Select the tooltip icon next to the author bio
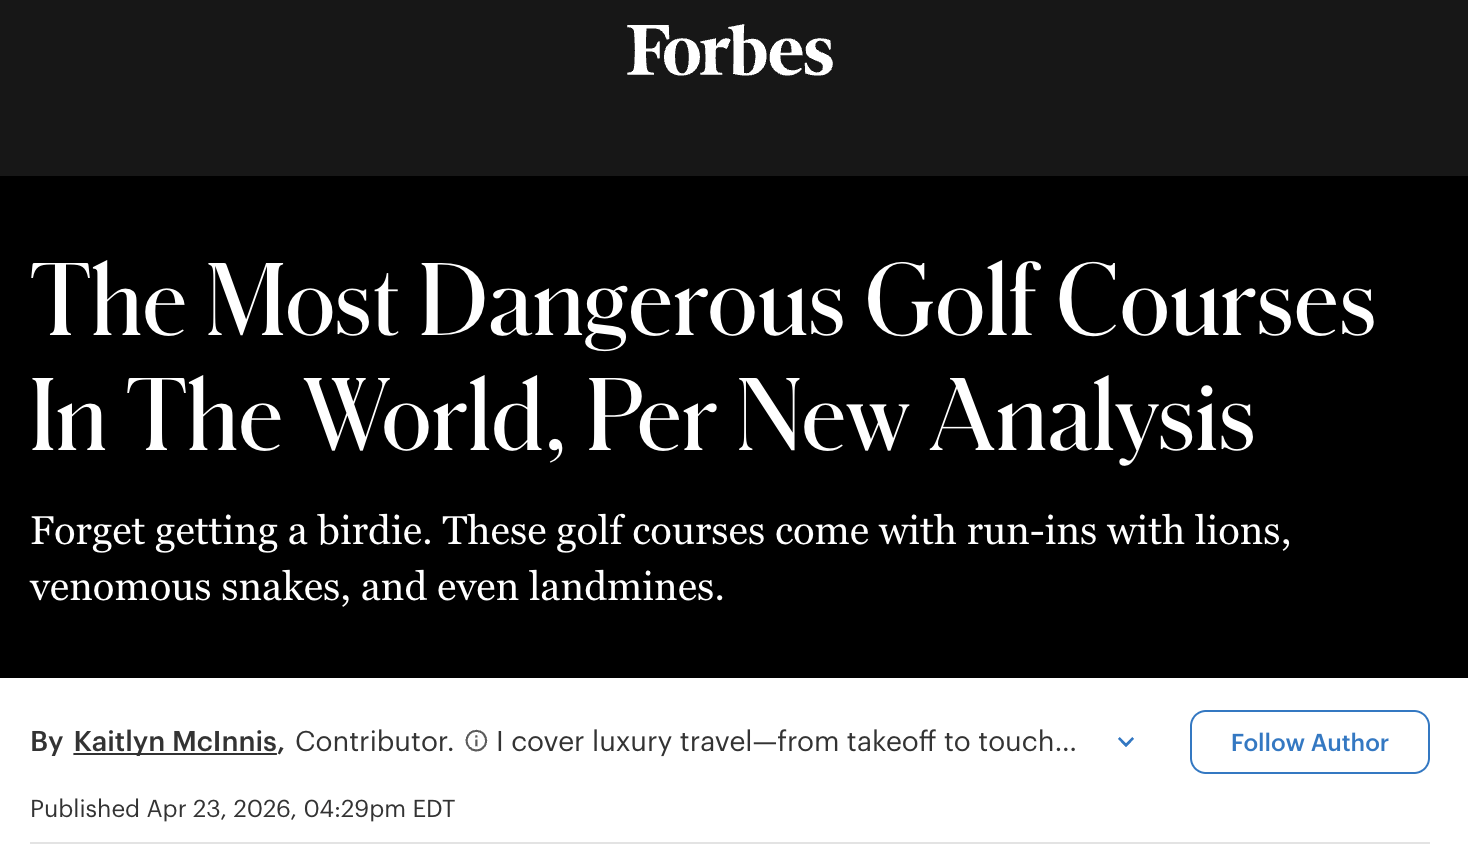The image size is (1468, 848). 474,742
